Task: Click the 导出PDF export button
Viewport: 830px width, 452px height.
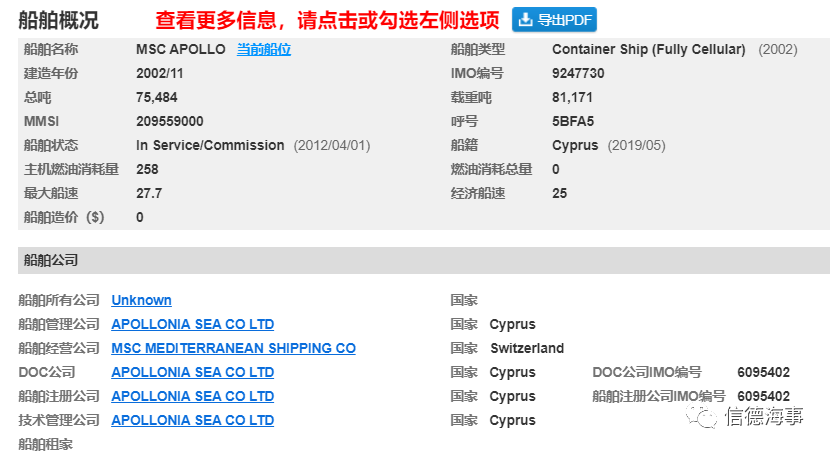Action: [x=554, y=19]
